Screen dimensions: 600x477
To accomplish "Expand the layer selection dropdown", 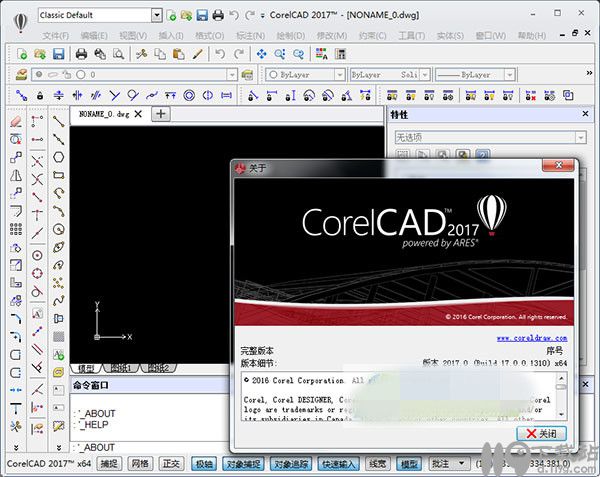I will pyautogui.click(x=232, y=75).
